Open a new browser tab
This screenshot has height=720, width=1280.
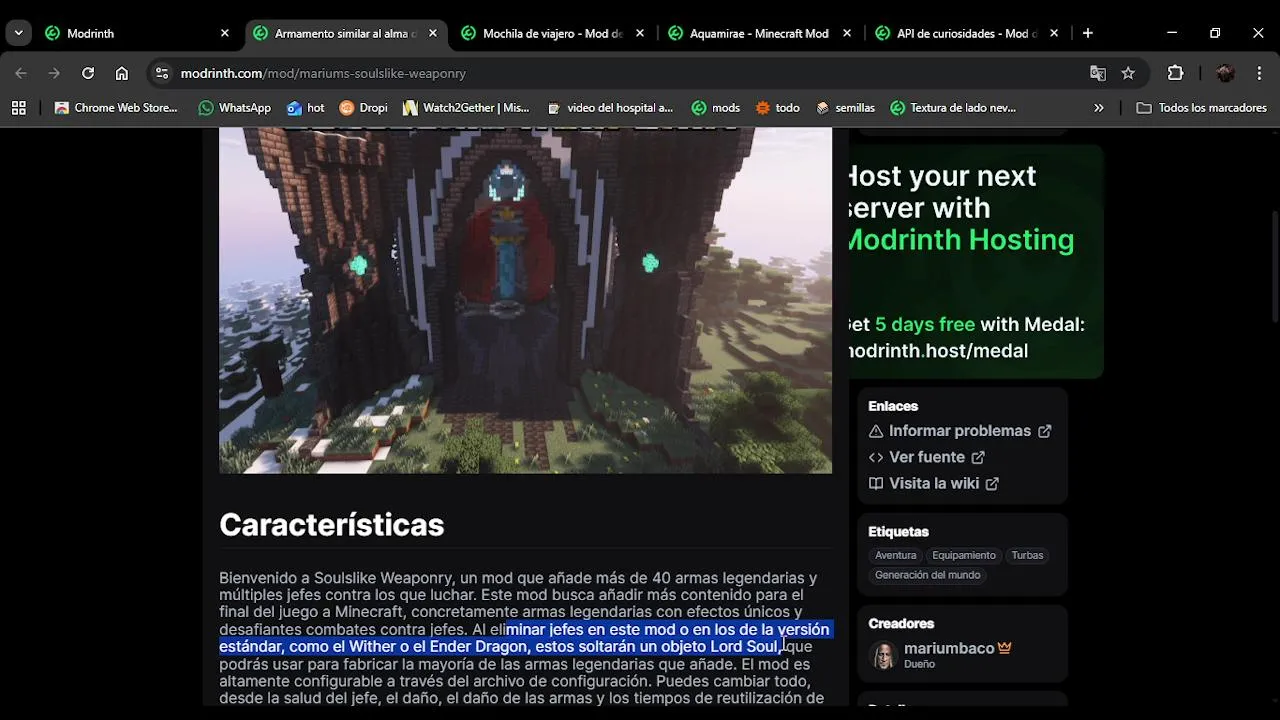(1088, 33)
